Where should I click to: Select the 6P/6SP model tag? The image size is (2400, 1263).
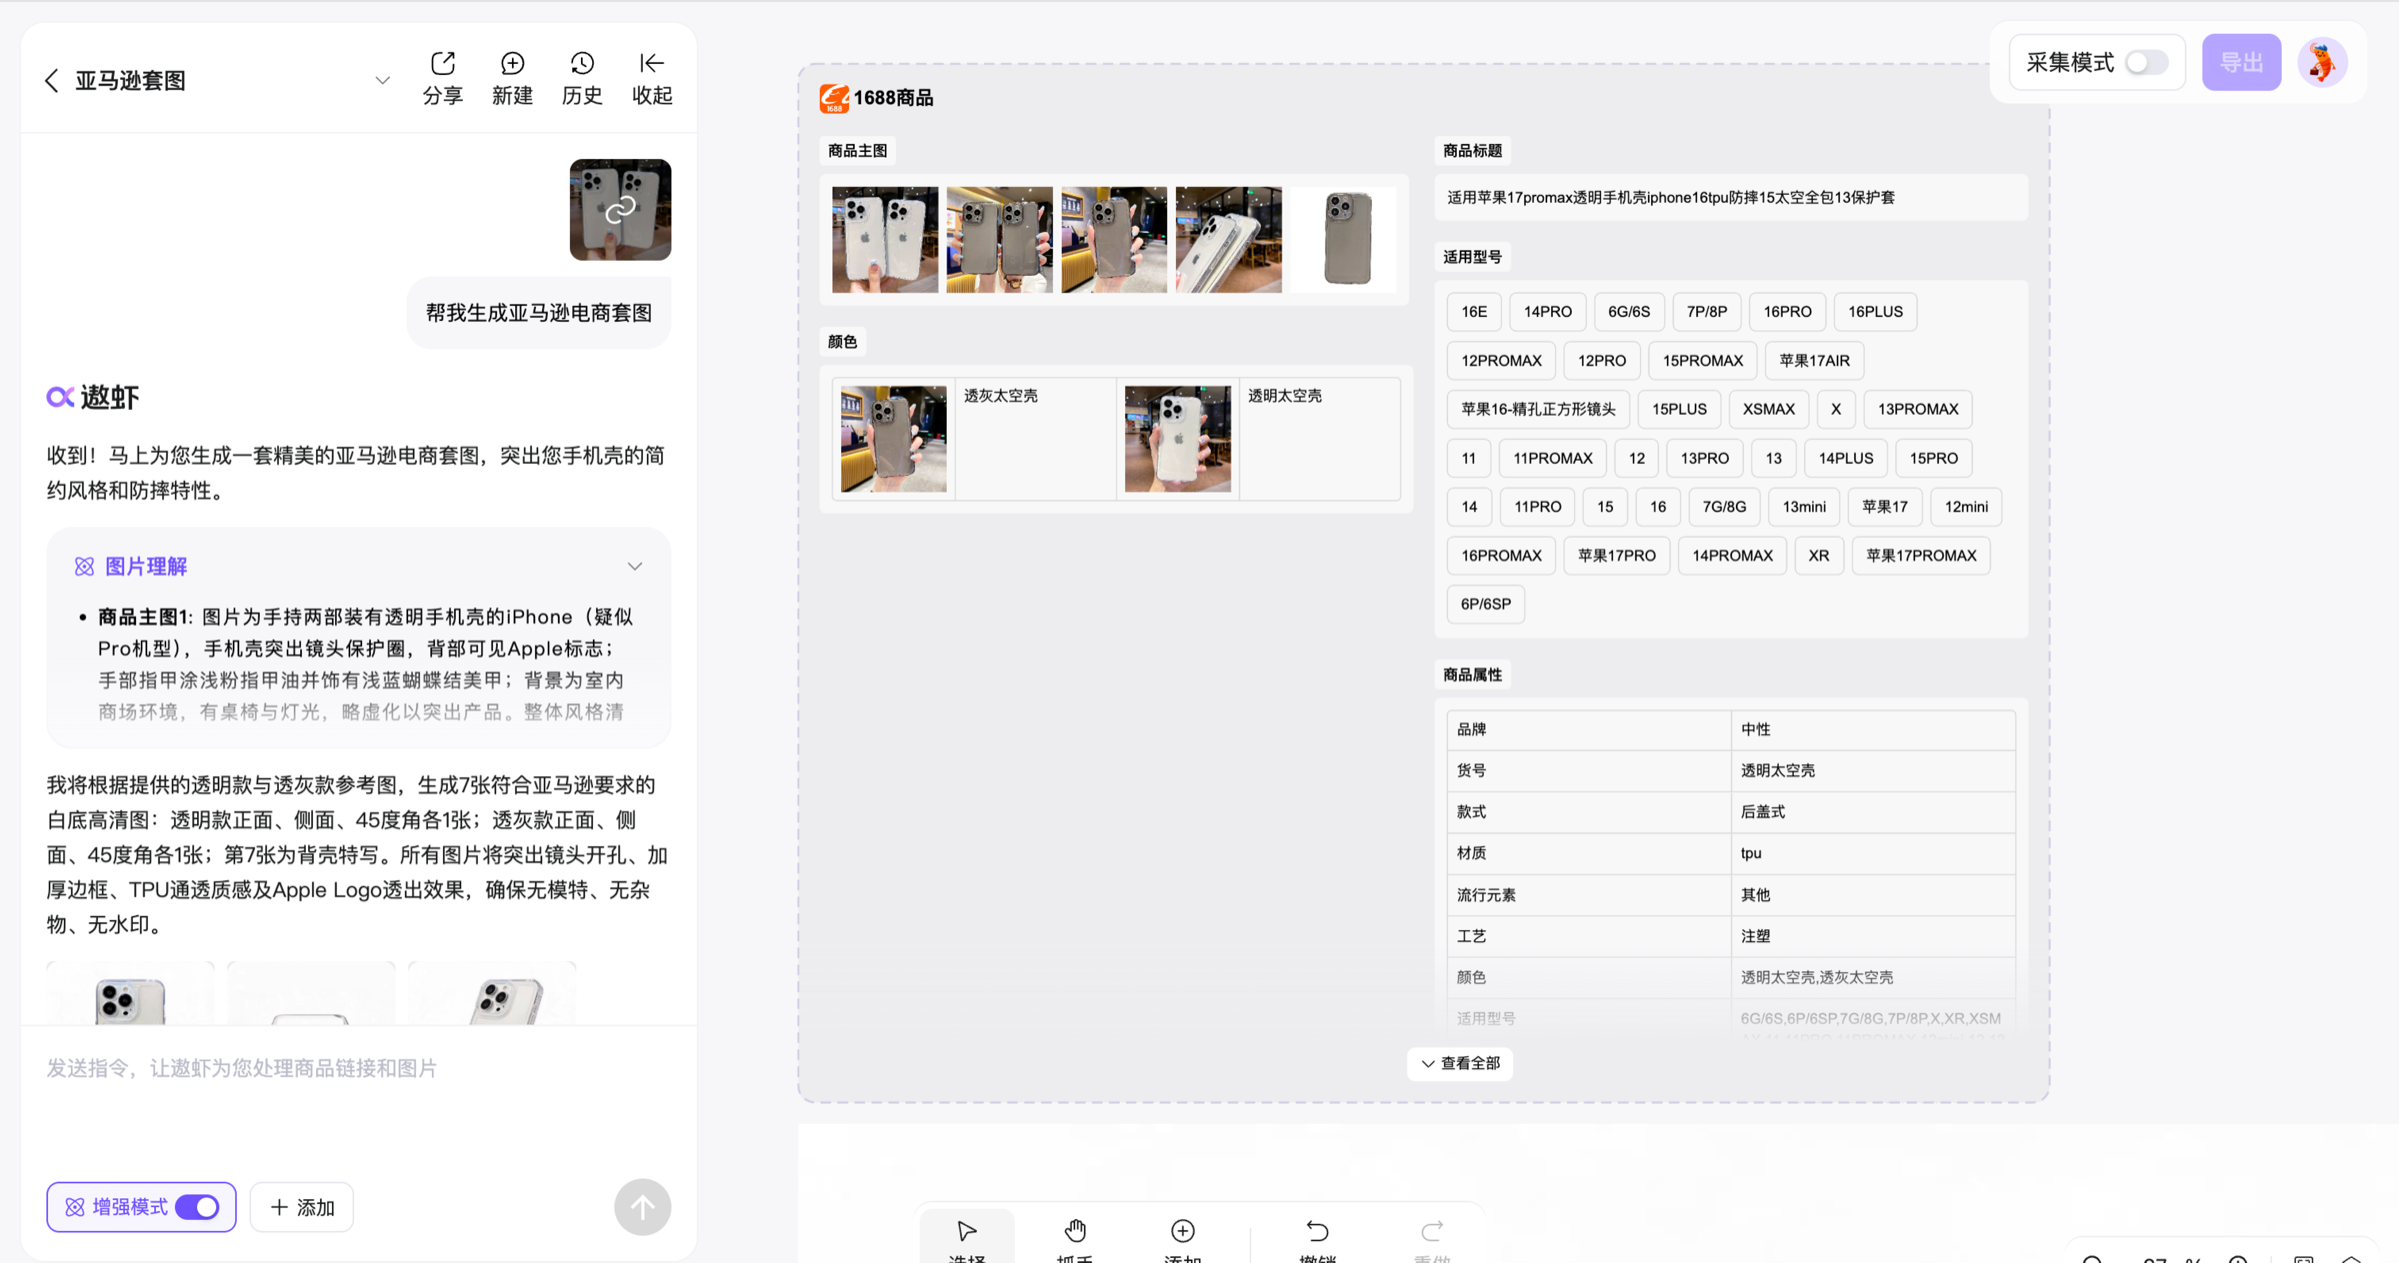(x=1485, y=604)
